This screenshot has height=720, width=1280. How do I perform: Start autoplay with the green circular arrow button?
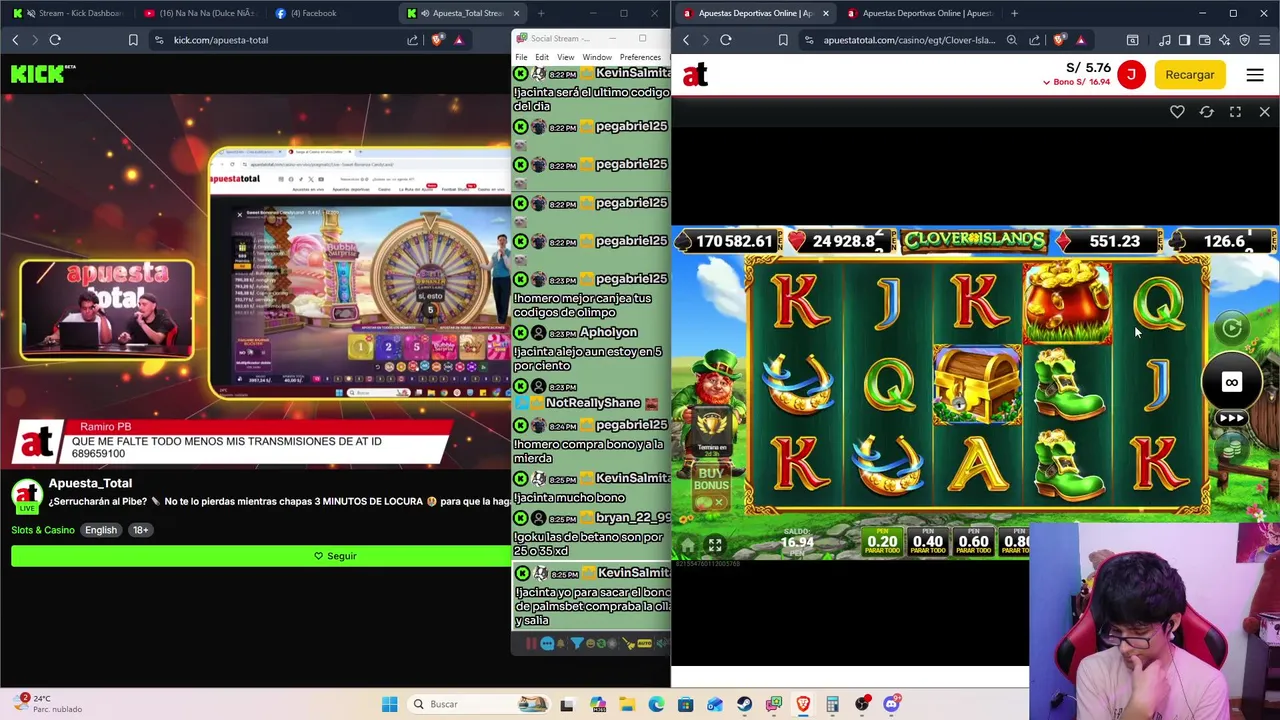(x=1232, y=327)
